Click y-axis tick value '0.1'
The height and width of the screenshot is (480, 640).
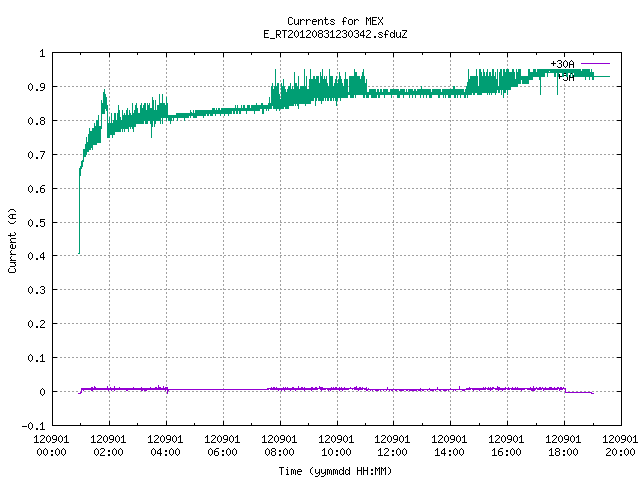[x=36, y=358]
